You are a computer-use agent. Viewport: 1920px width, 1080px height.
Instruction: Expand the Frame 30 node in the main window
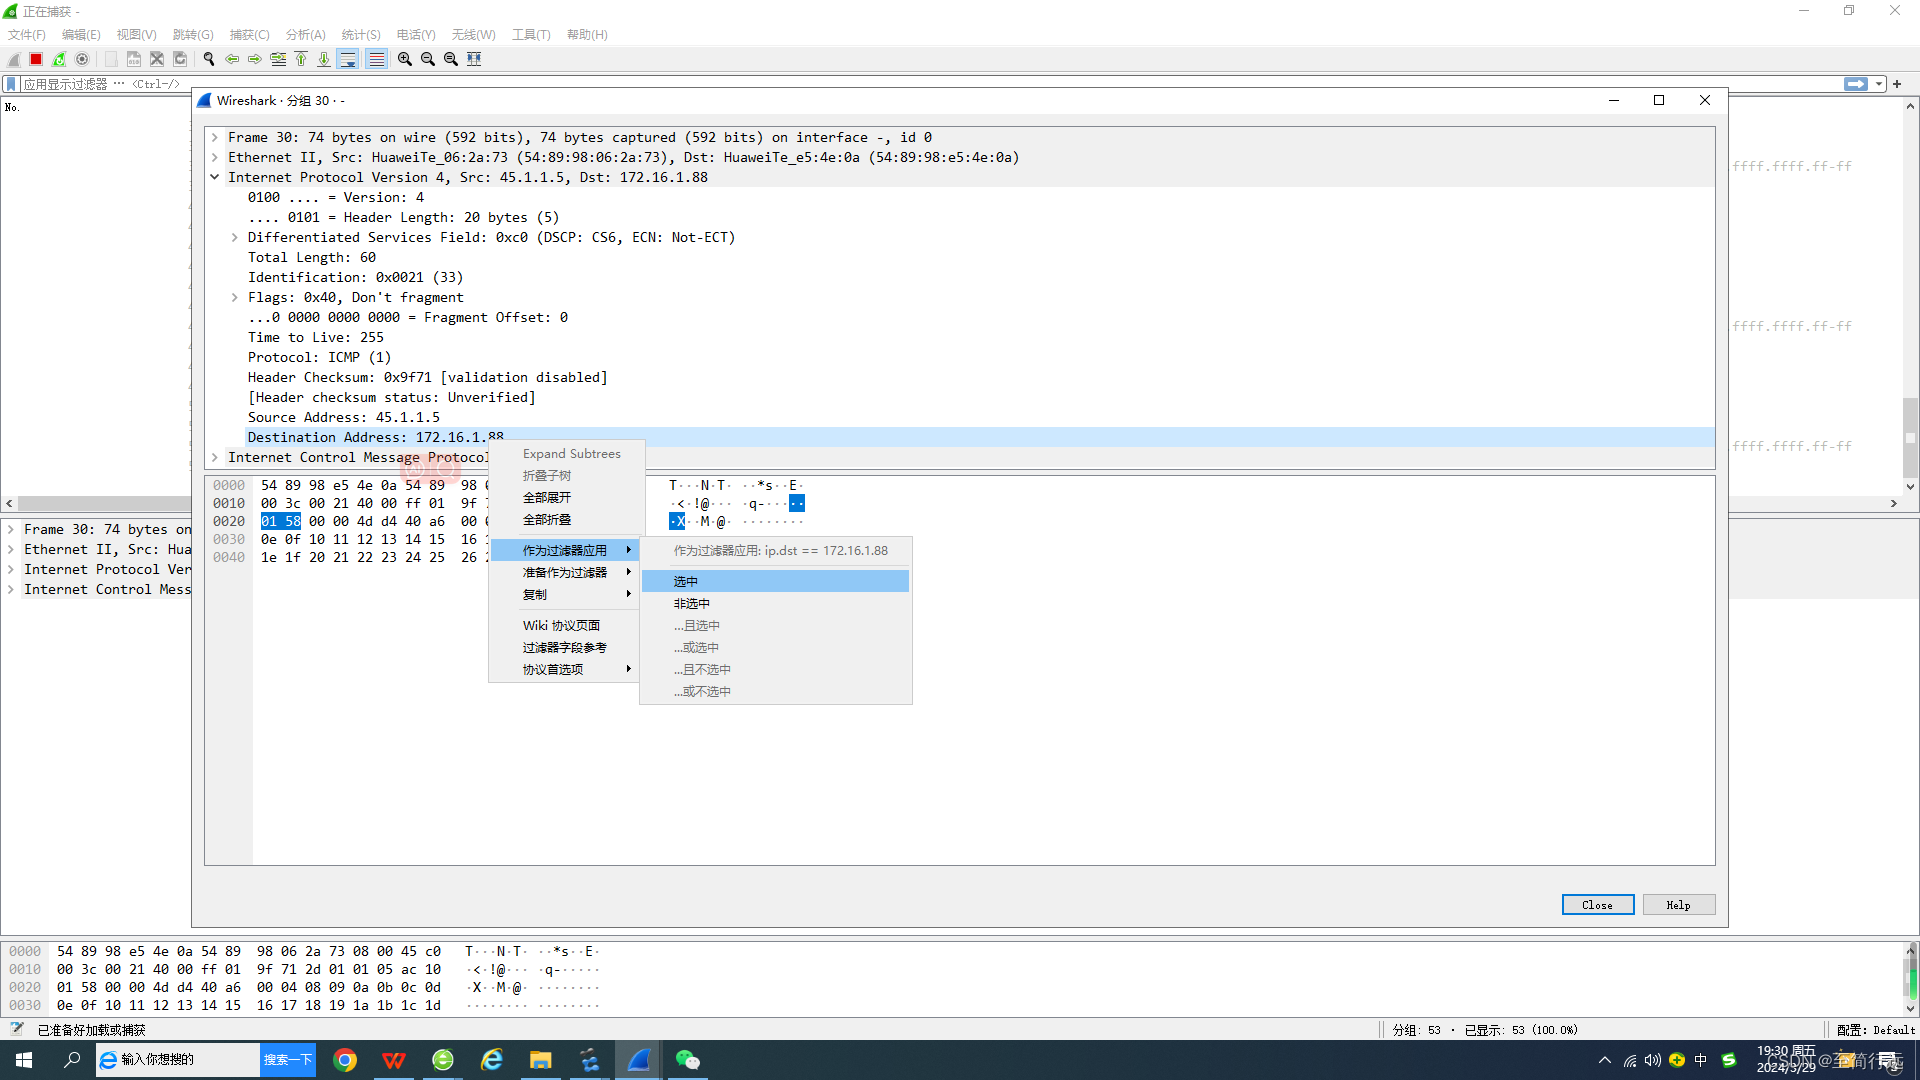click(11, 529)
